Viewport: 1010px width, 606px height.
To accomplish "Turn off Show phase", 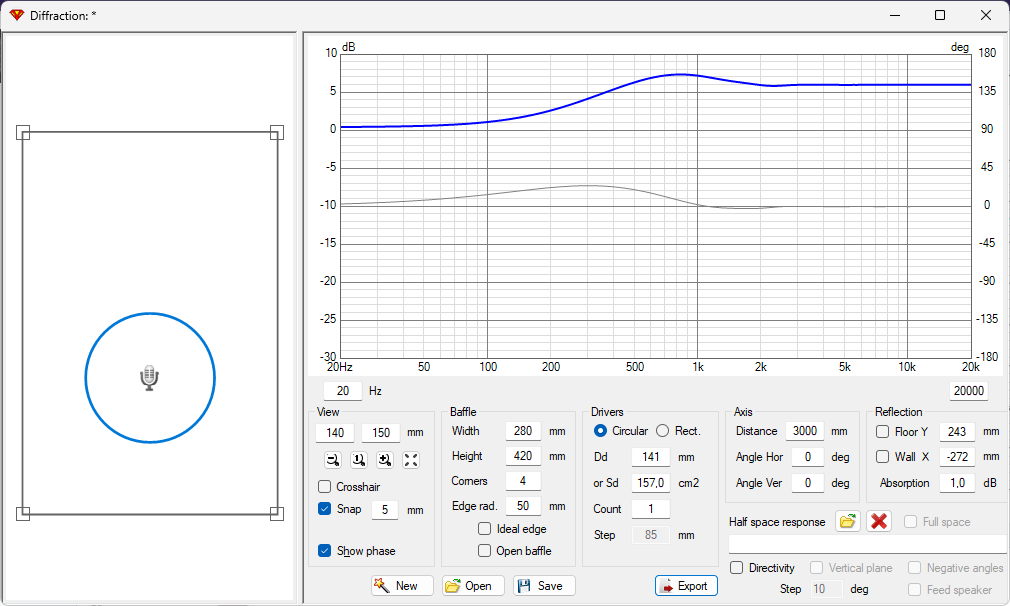I will pyautogui.click(x=325, y=551).
